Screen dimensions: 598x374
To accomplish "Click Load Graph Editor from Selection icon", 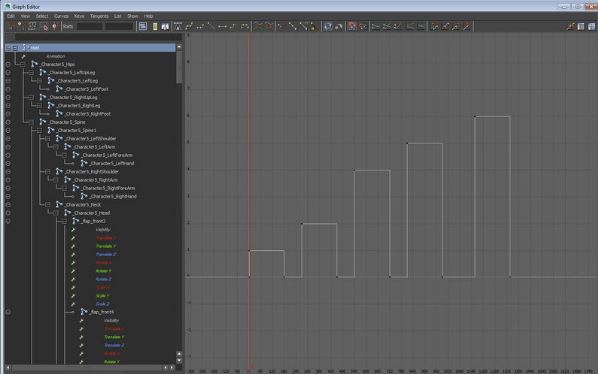I will 338,26.
